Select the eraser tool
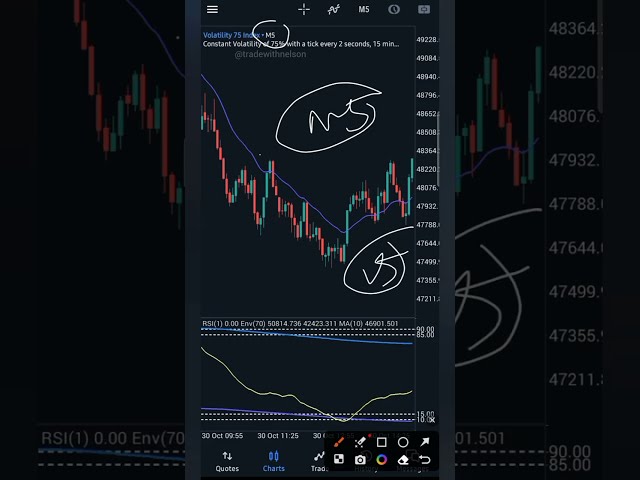The image size is (640, 480). 403,460
